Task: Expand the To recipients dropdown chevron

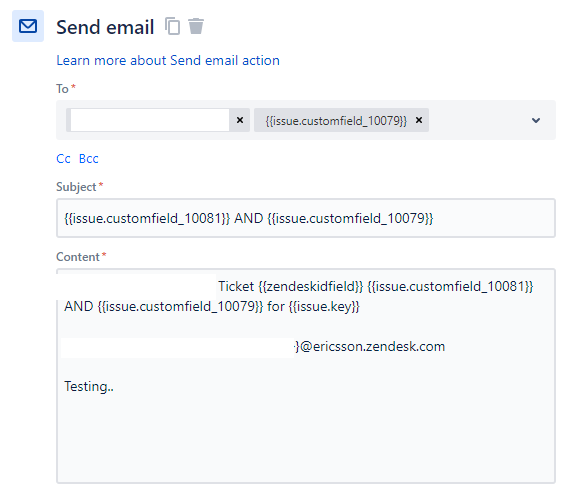Action: [x=536, y=120]
